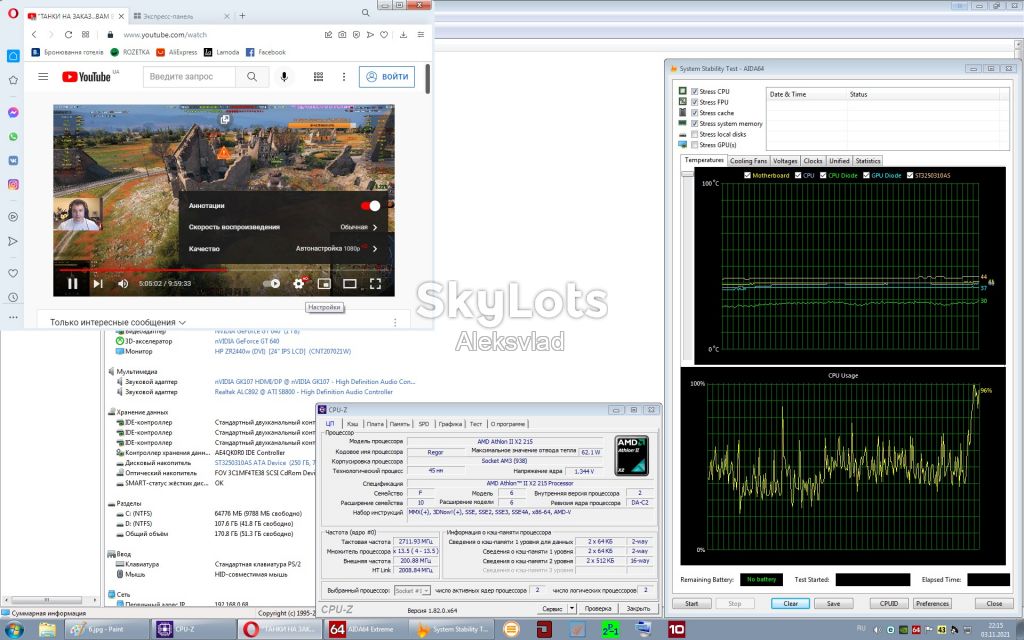
Task: Toggle YouTube autoplay switch
Action: point(272,283)
